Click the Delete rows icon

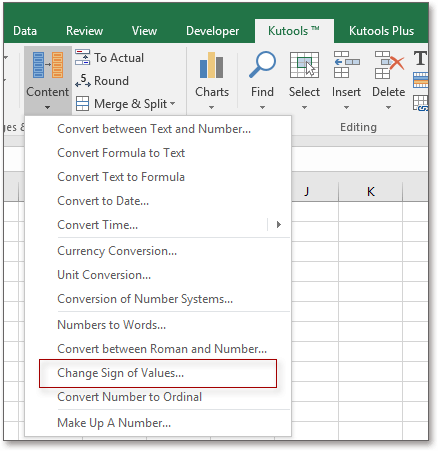click(x=389, y=65)
